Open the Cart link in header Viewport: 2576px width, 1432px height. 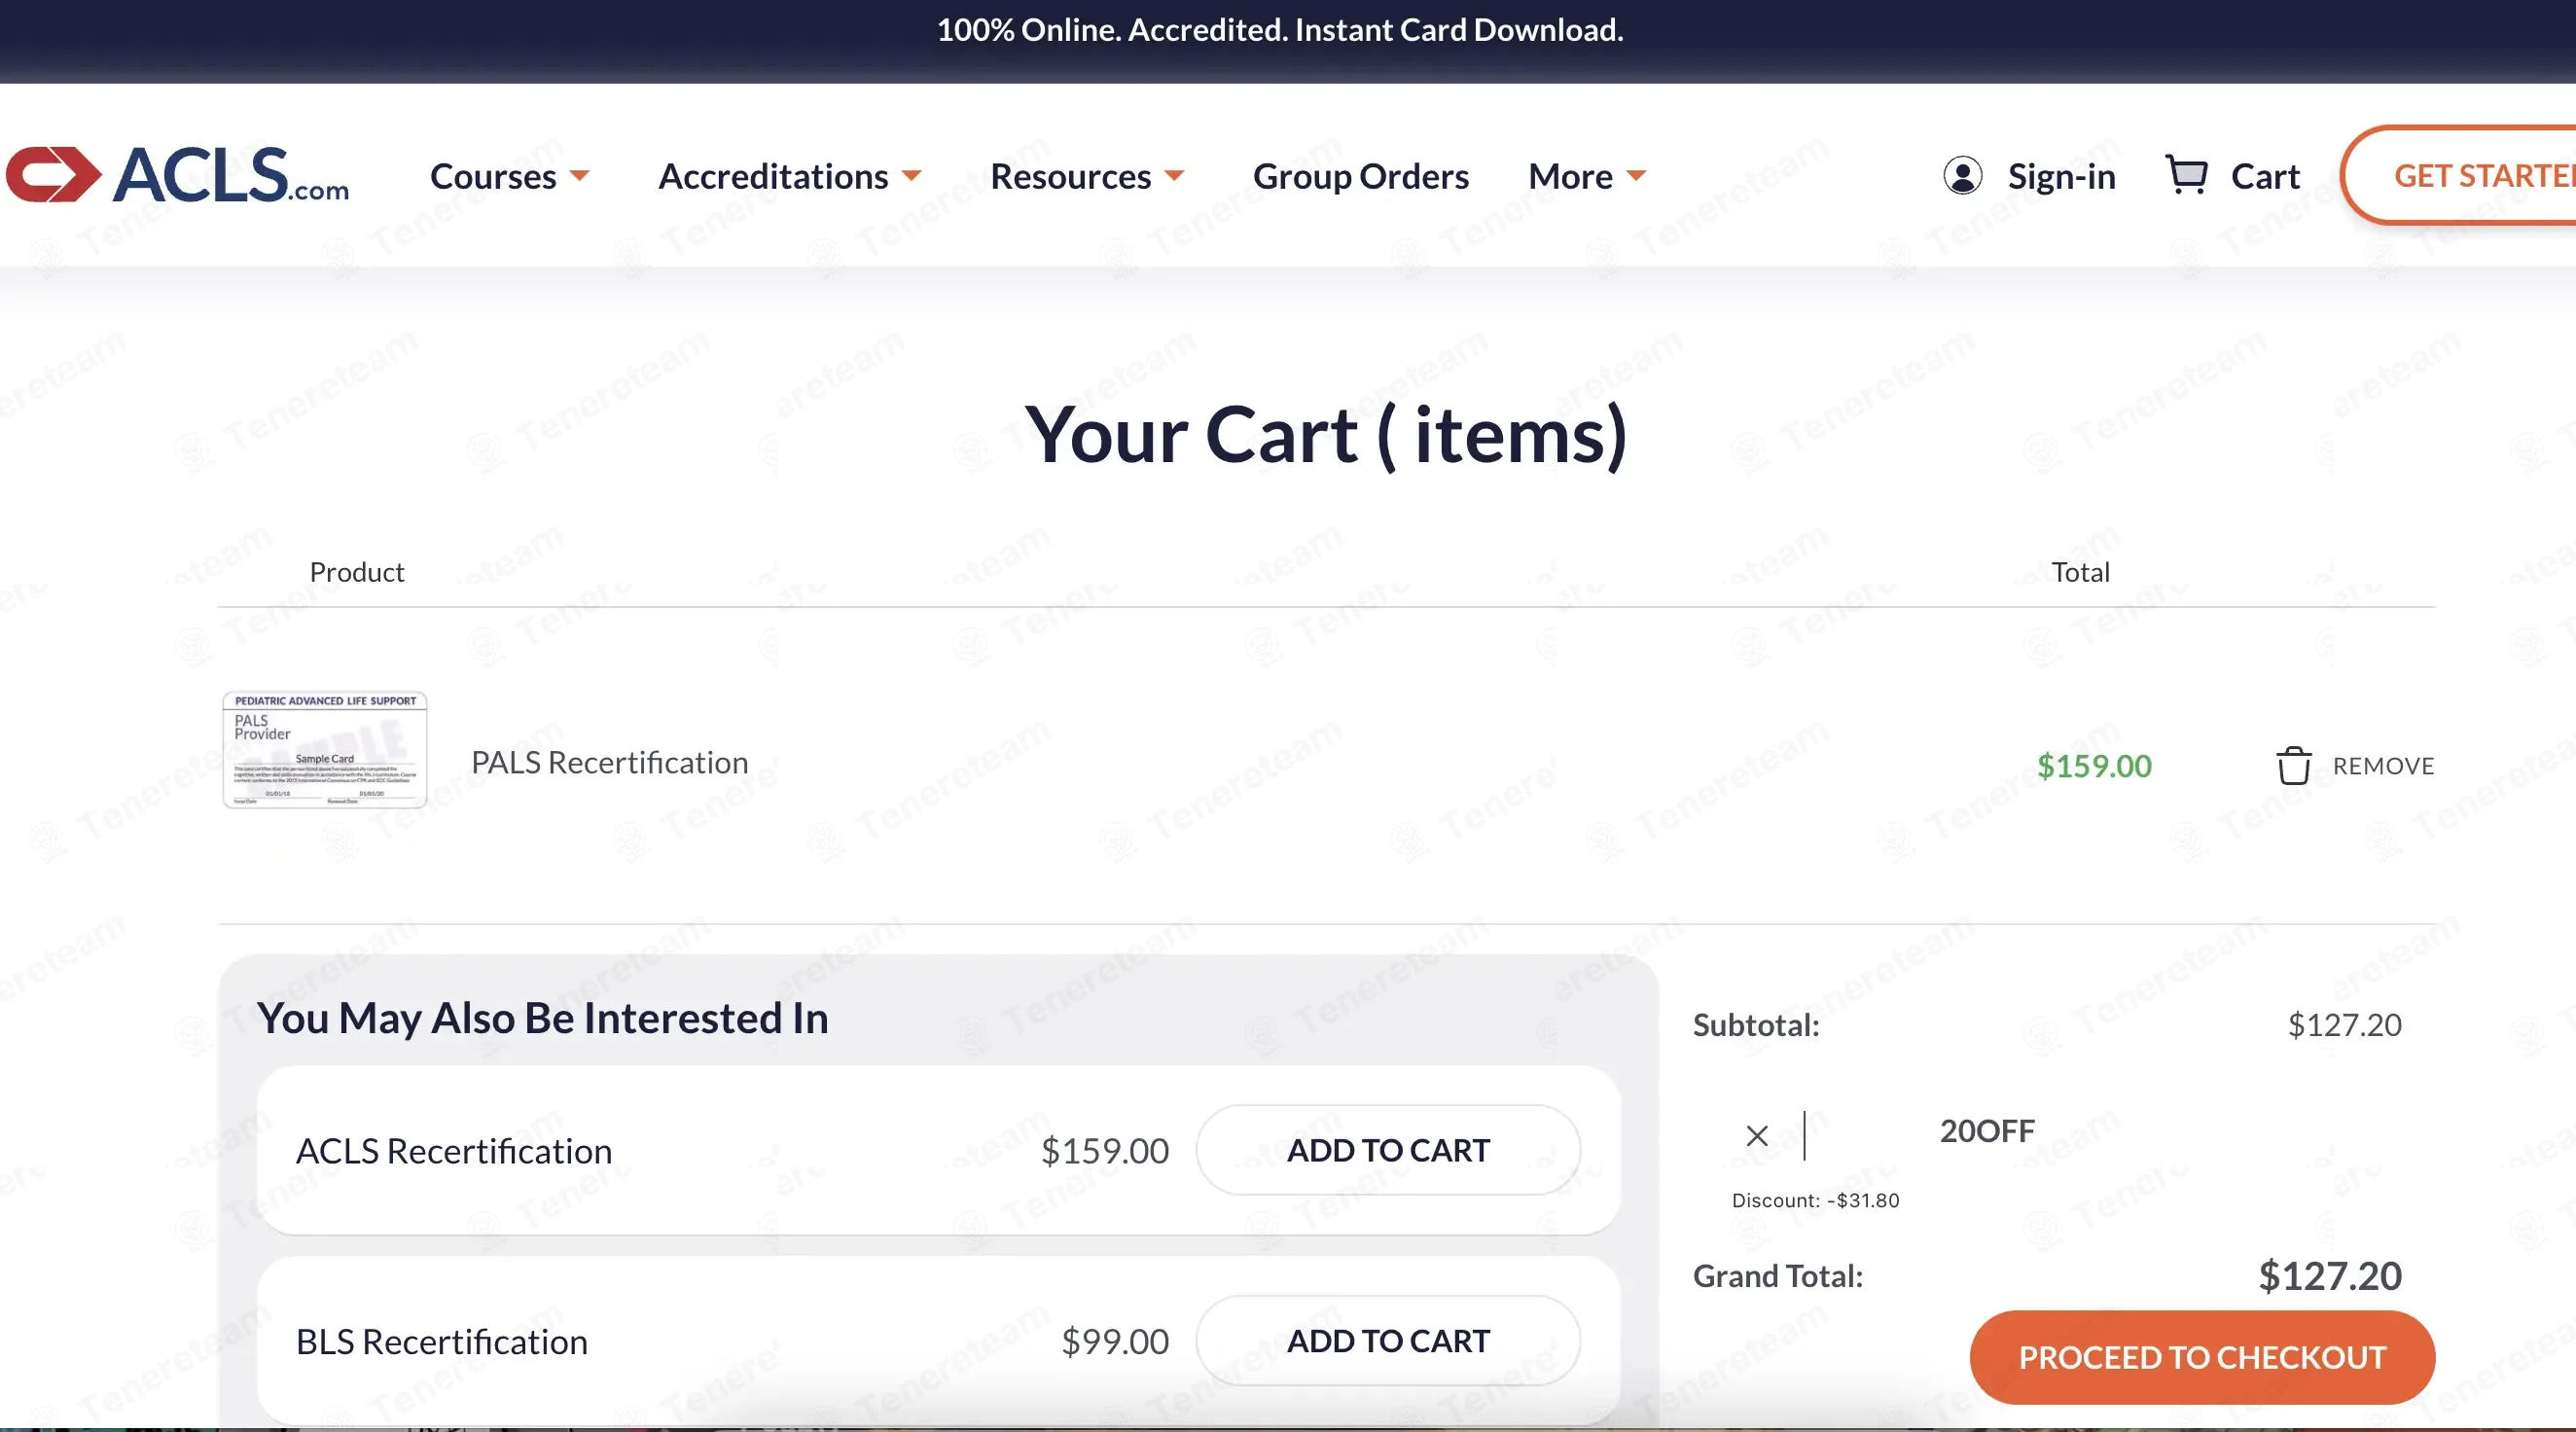[2265, 176]
